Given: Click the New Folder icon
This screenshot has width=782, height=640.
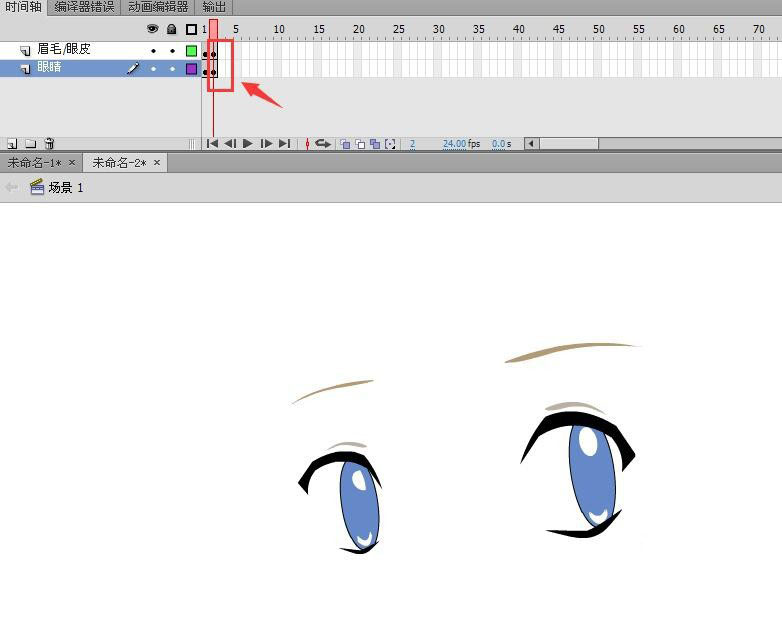Looking at the screenshot, I should point(30,144).
